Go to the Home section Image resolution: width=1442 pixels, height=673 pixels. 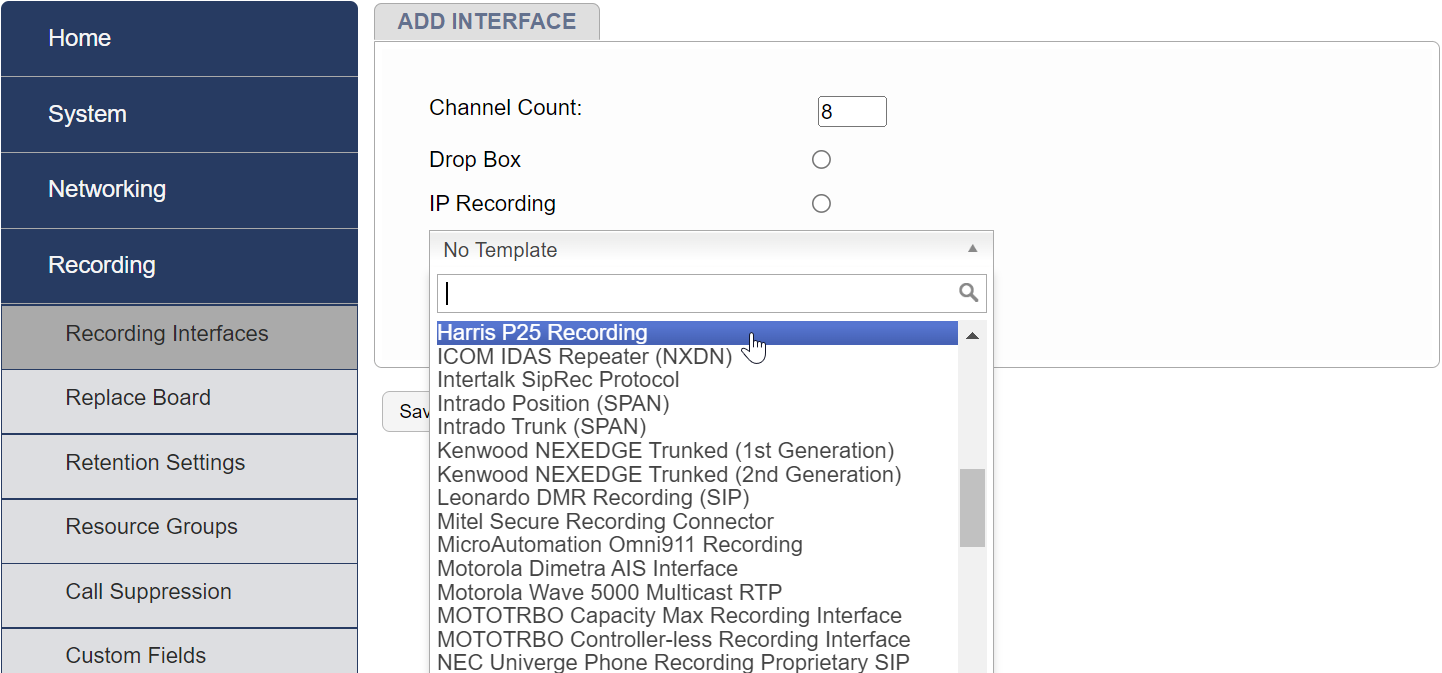click(x=79, y=38)
